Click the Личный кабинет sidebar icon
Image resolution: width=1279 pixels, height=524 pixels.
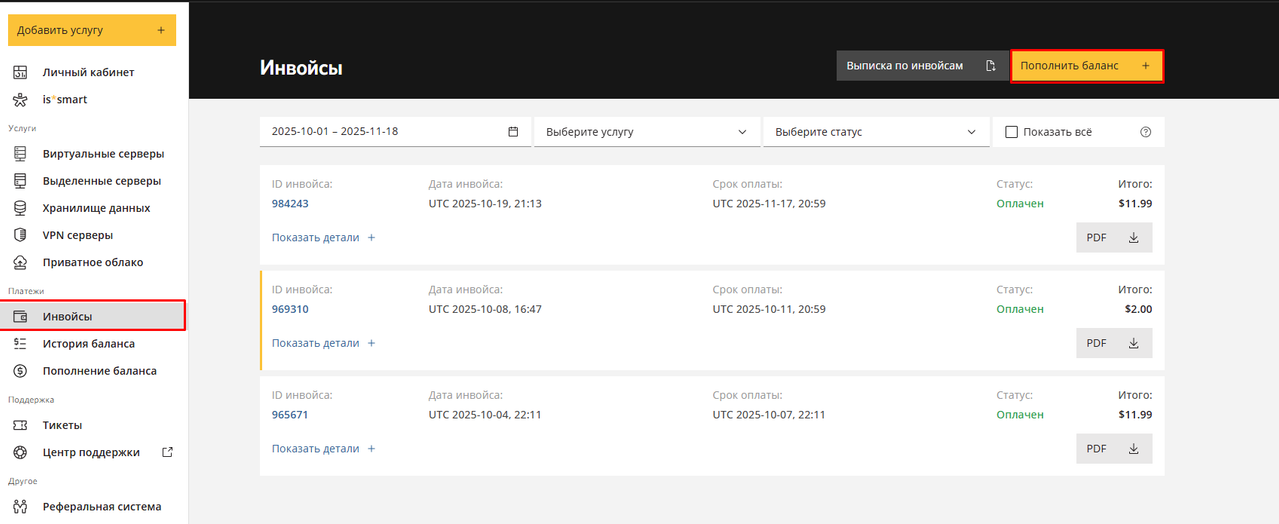[20, 72]
